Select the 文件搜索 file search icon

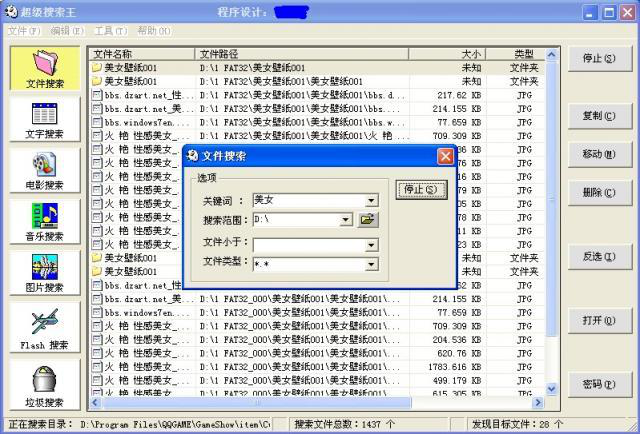pos(45,69)
